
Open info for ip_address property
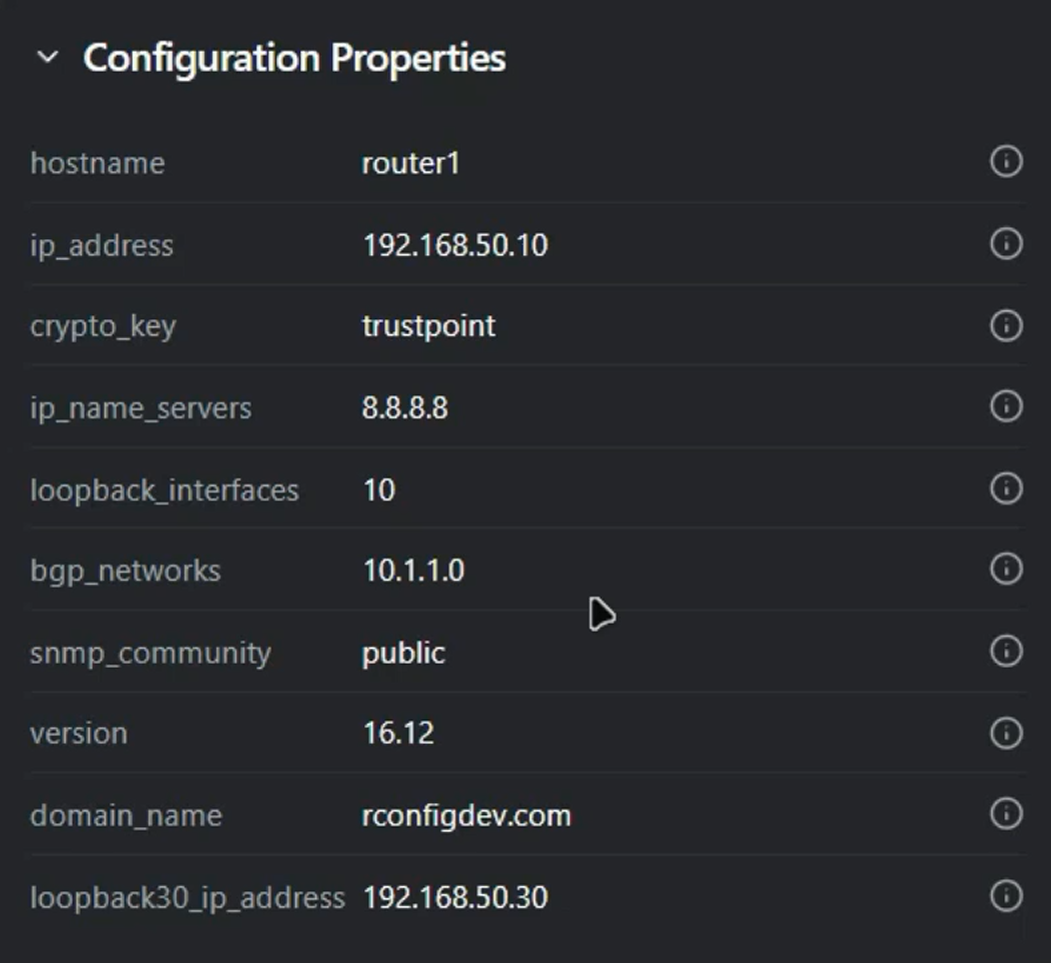1005,244
